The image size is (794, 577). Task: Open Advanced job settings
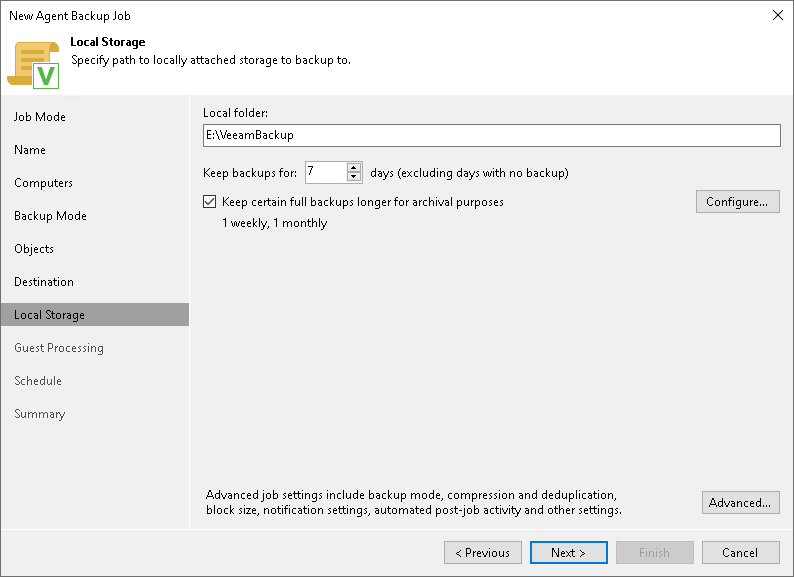click(x=740, y=503)
